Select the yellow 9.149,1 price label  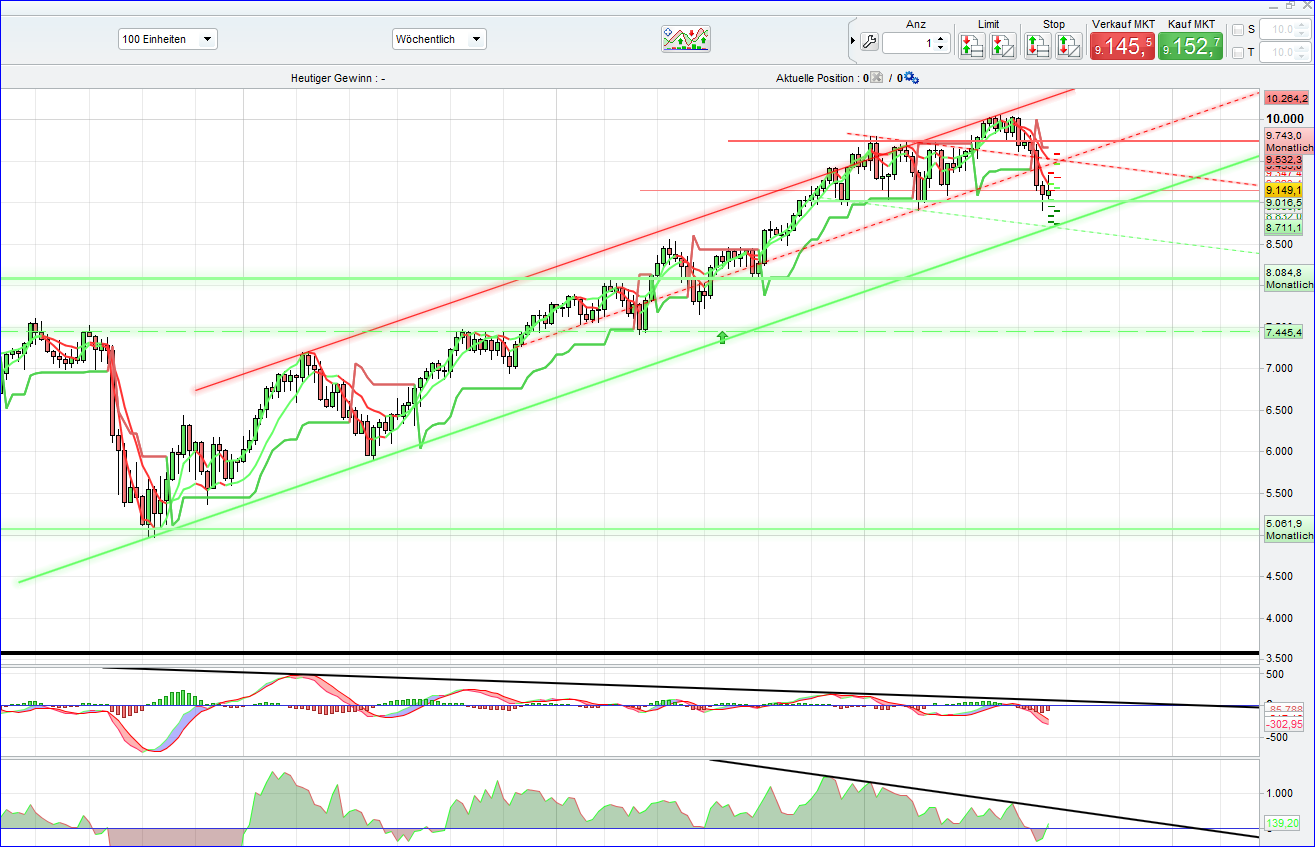(1283, 190)
